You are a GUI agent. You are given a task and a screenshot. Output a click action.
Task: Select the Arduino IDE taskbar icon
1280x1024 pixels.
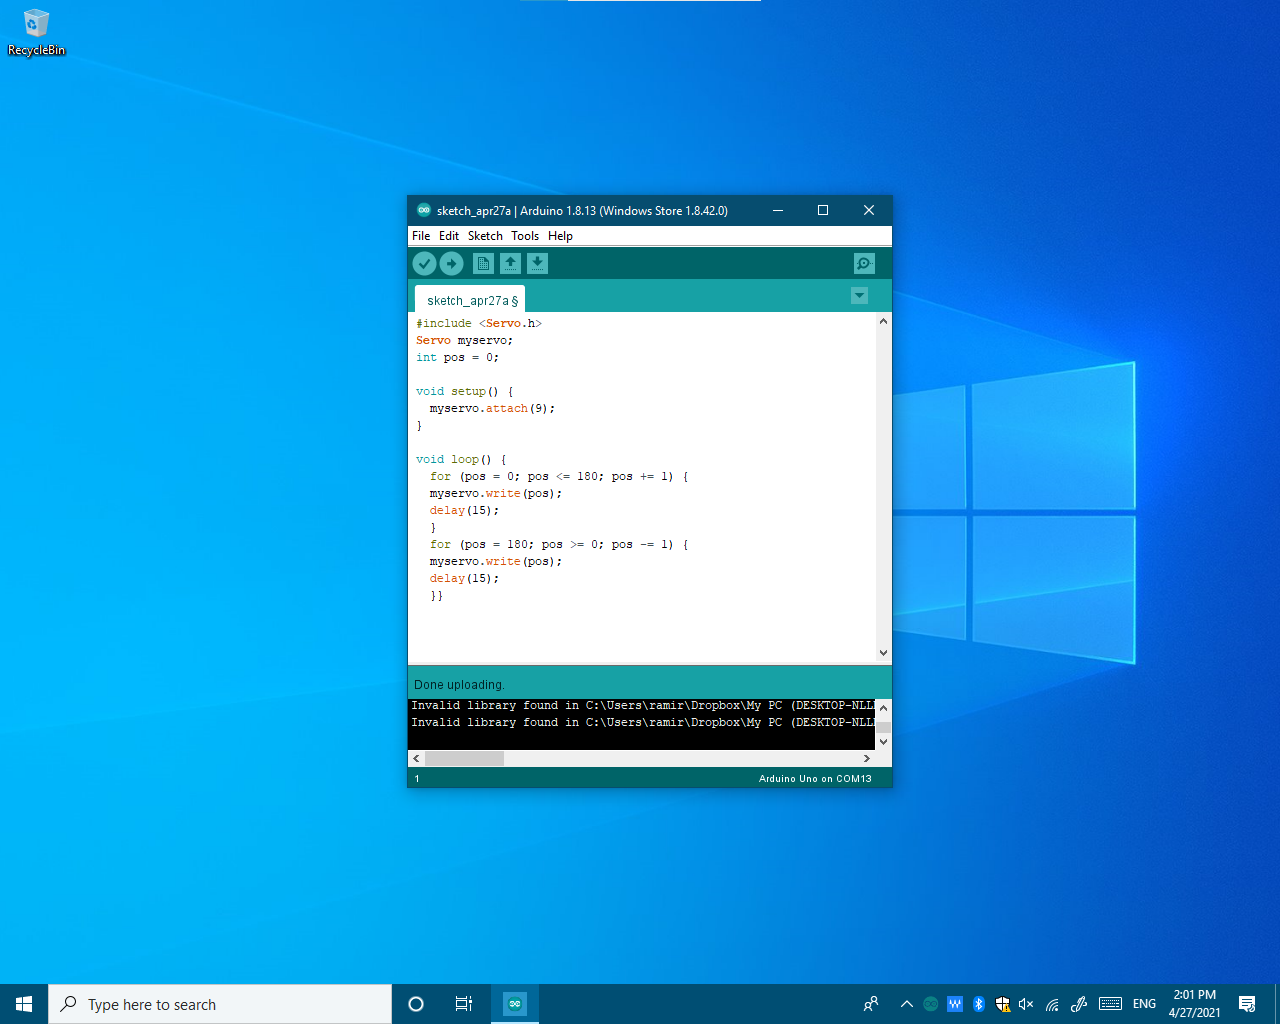(514, 1004)
